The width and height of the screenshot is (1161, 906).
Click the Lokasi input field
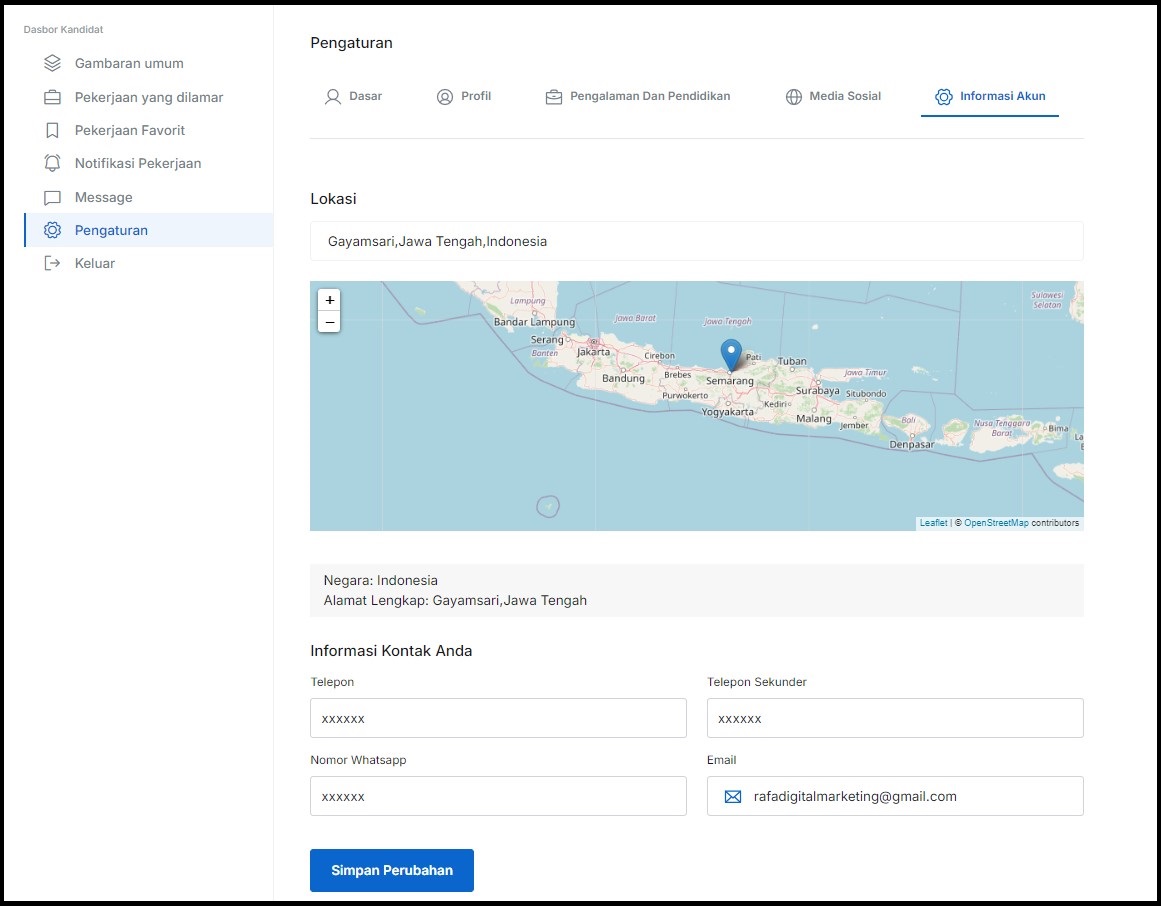[x=697, y=241]
